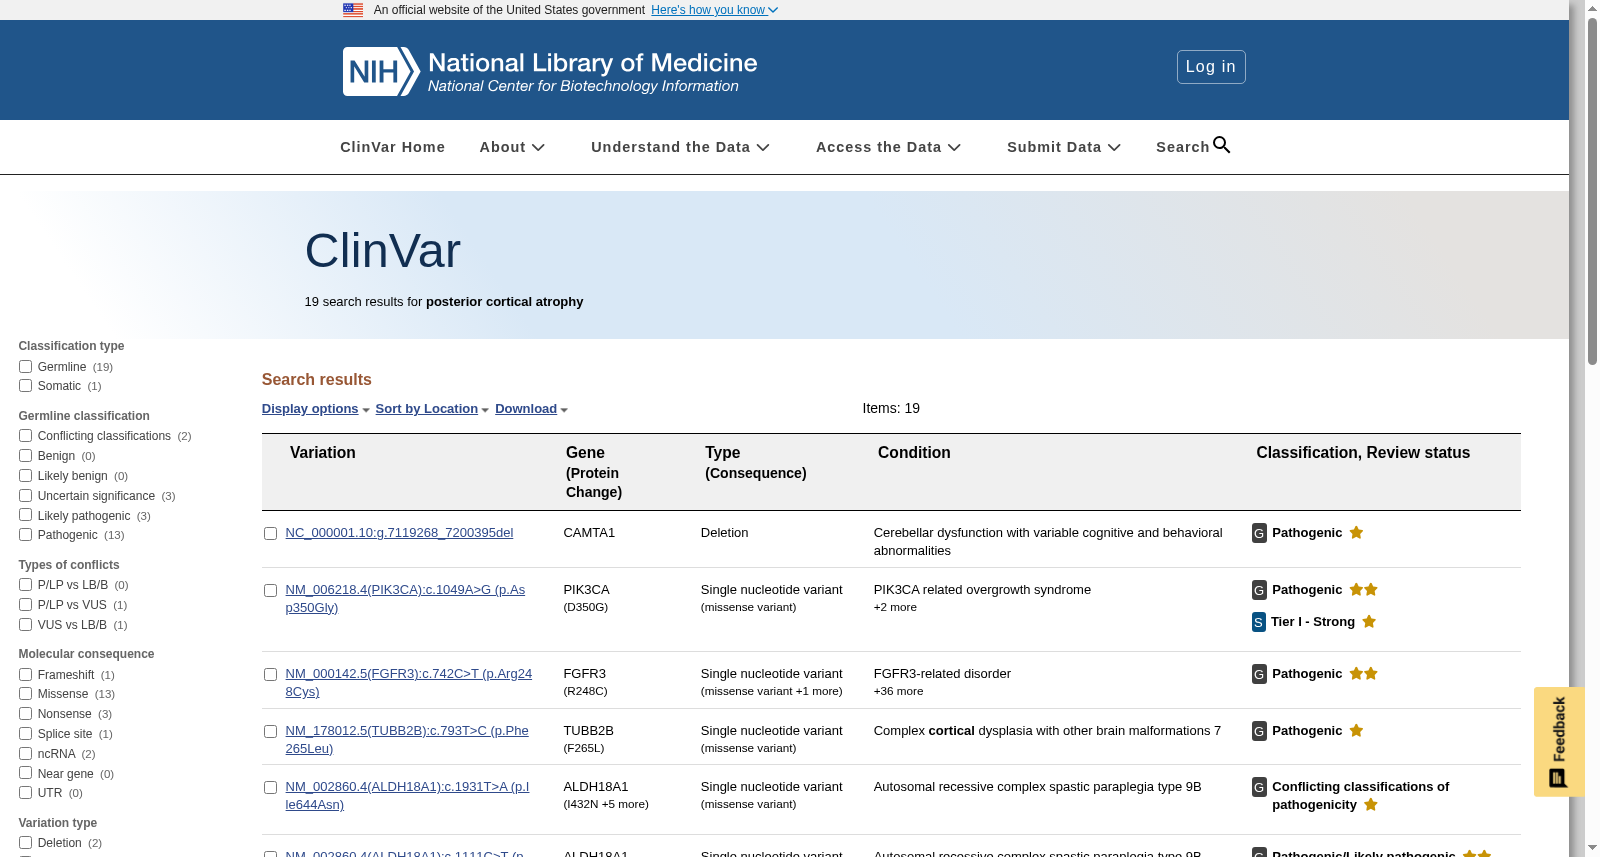Click the S somatic badge beside Tier I - Strong
The width and height of the screenshot is (1600, 857).
click(x=1259, y=622)
